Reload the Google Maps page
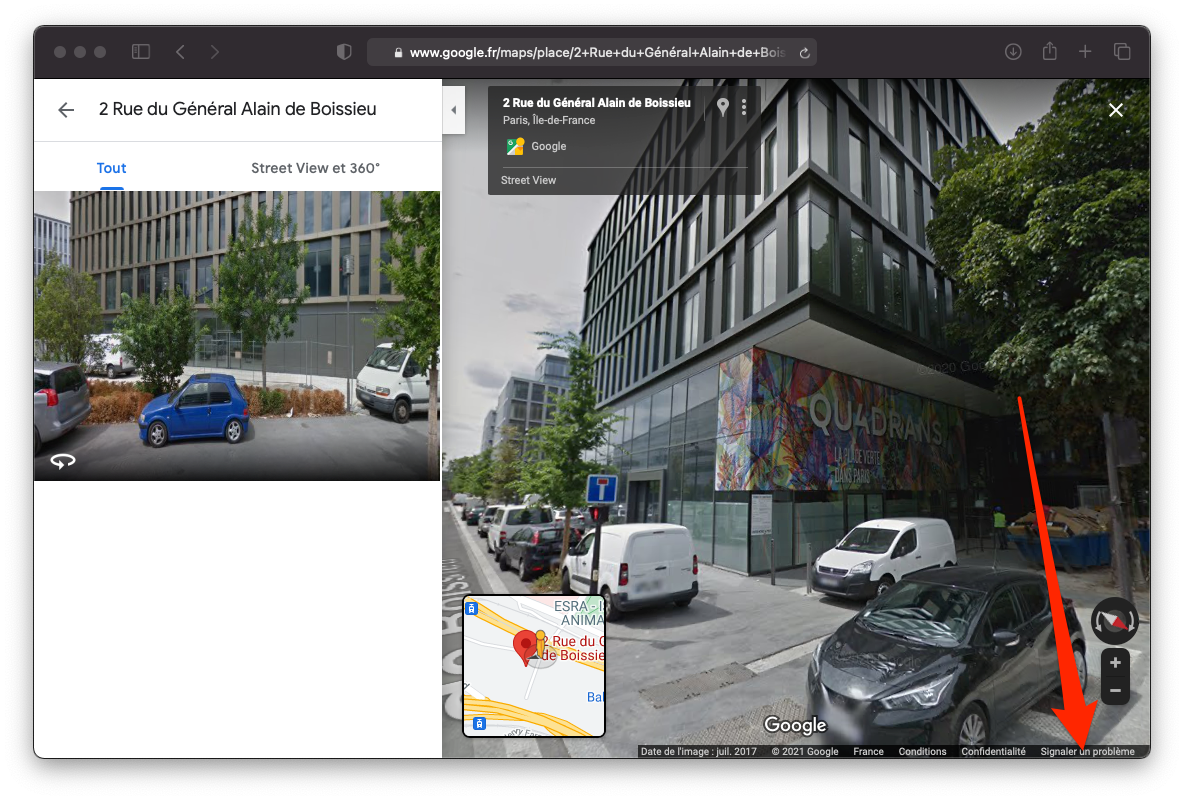The width and height of the screenshot is (1184, 800). 804,53
